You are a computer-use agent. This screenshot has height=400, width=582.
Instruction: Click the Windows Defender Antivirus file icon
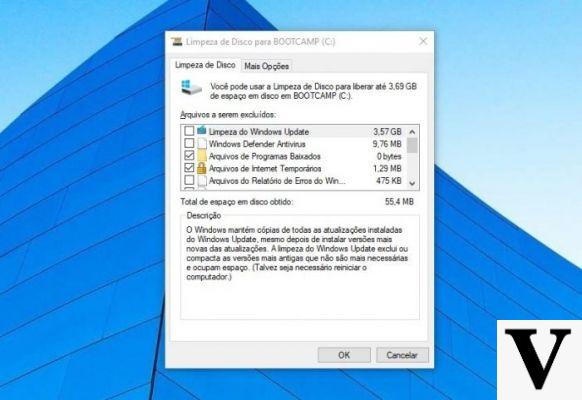202,143
